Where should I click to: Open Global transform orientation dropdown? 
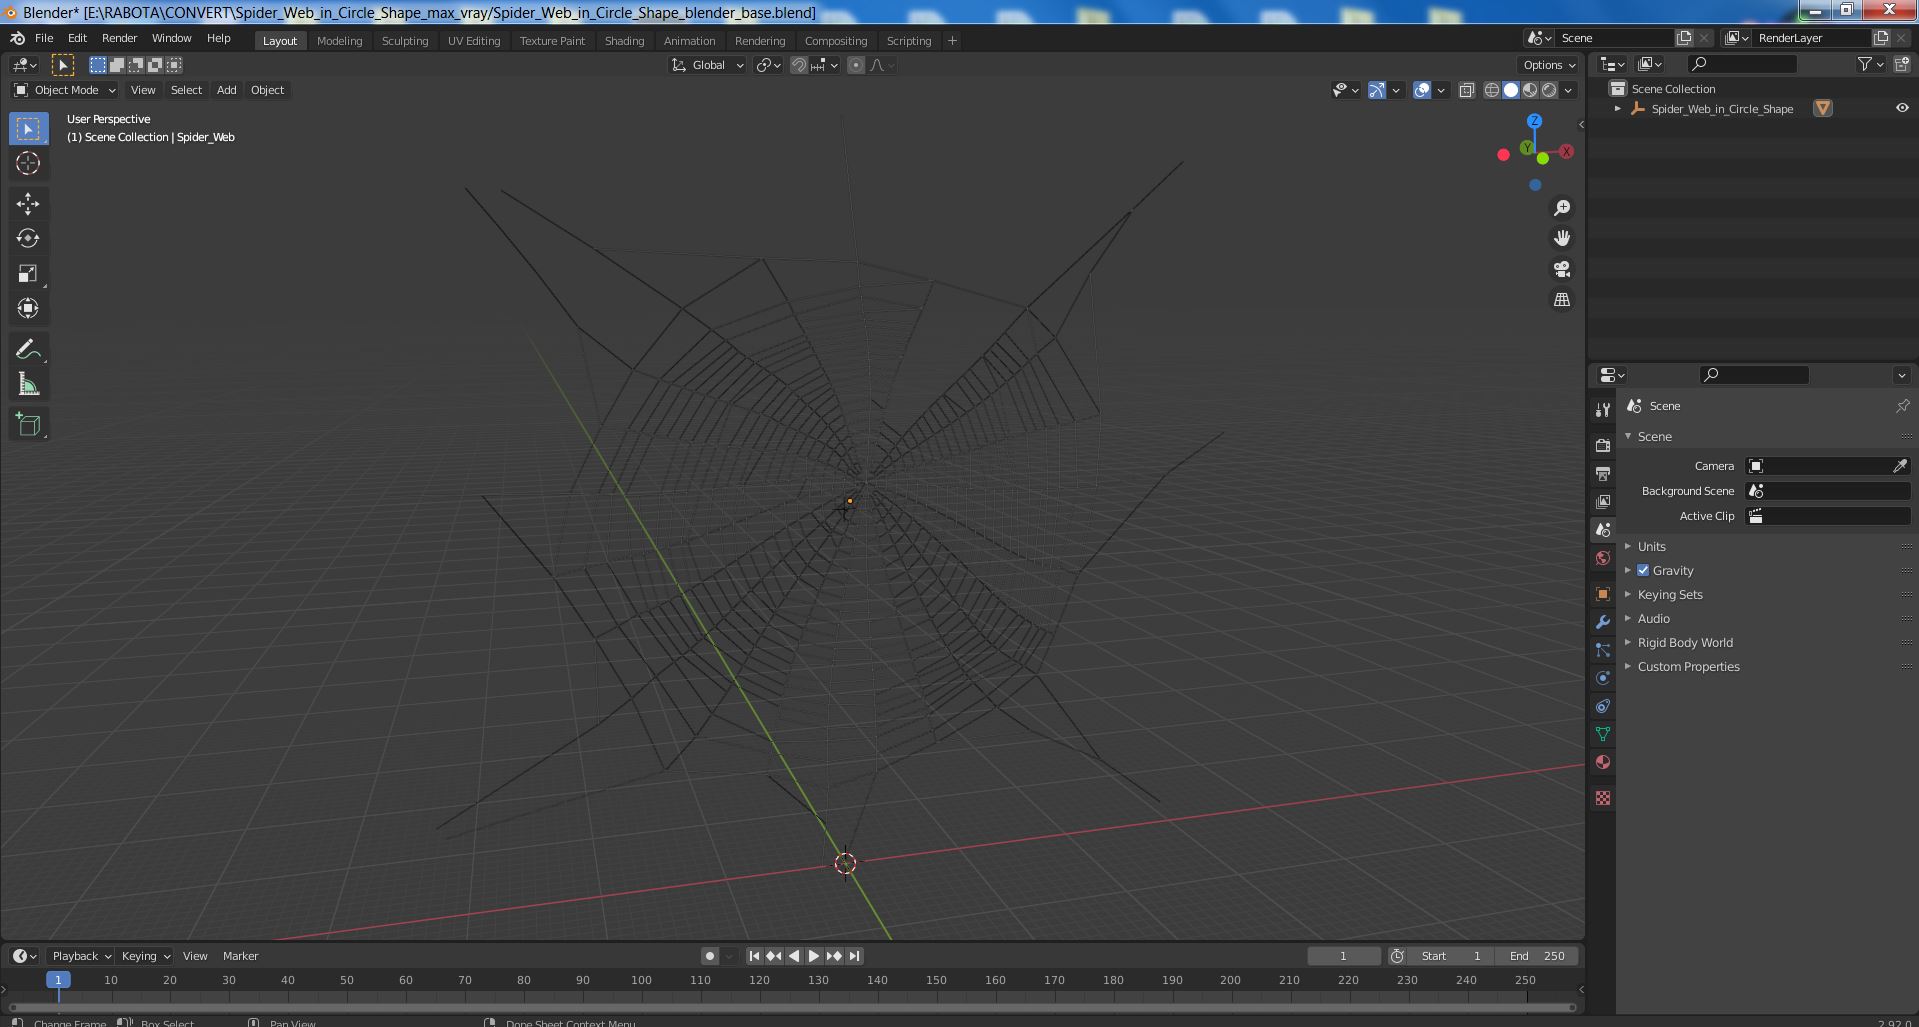[708, 65]
